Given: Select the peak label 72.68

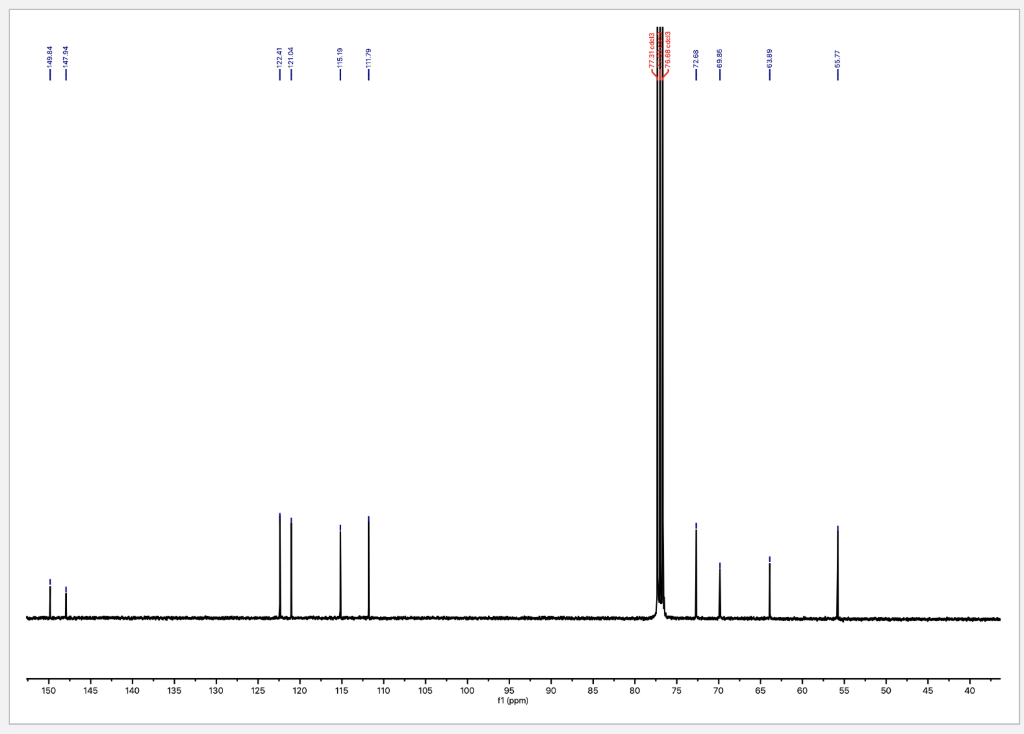Looking at the screenshot, I should point(696,59).
